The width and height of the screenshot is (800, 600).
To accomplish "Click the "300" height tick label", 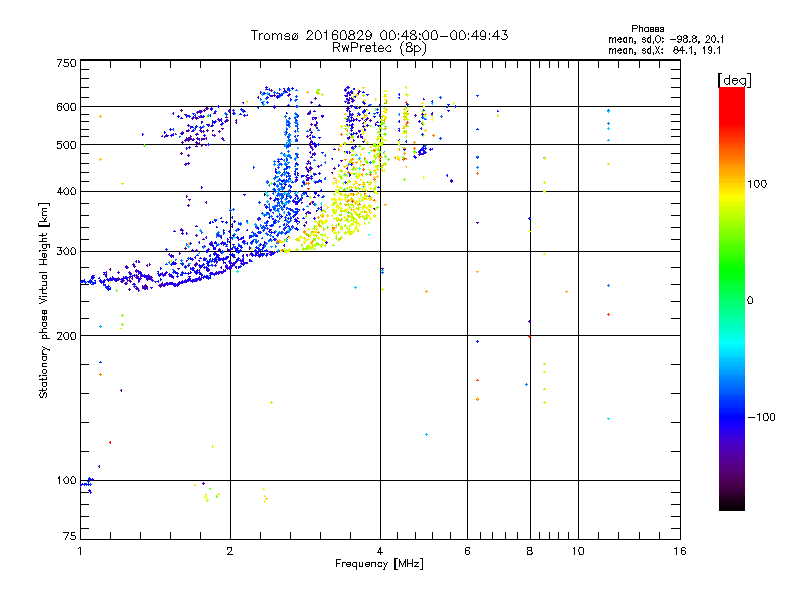I will [66, 251].
